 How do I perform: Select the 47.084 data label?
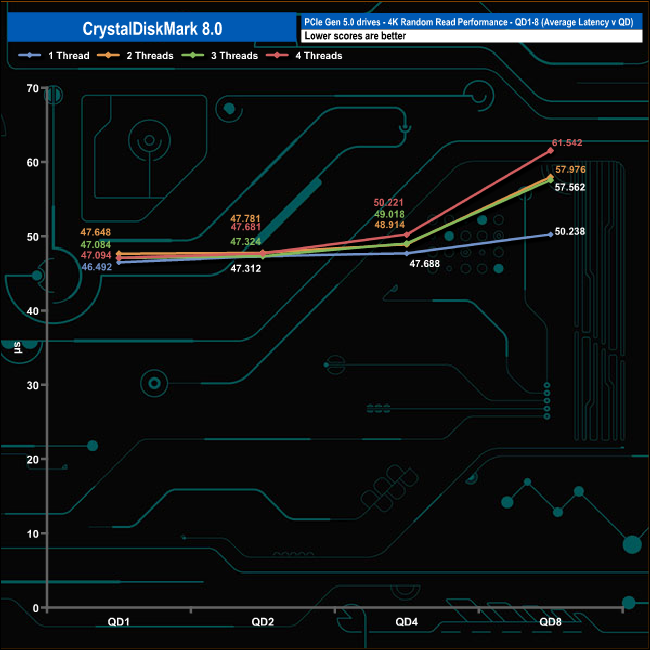95,245
